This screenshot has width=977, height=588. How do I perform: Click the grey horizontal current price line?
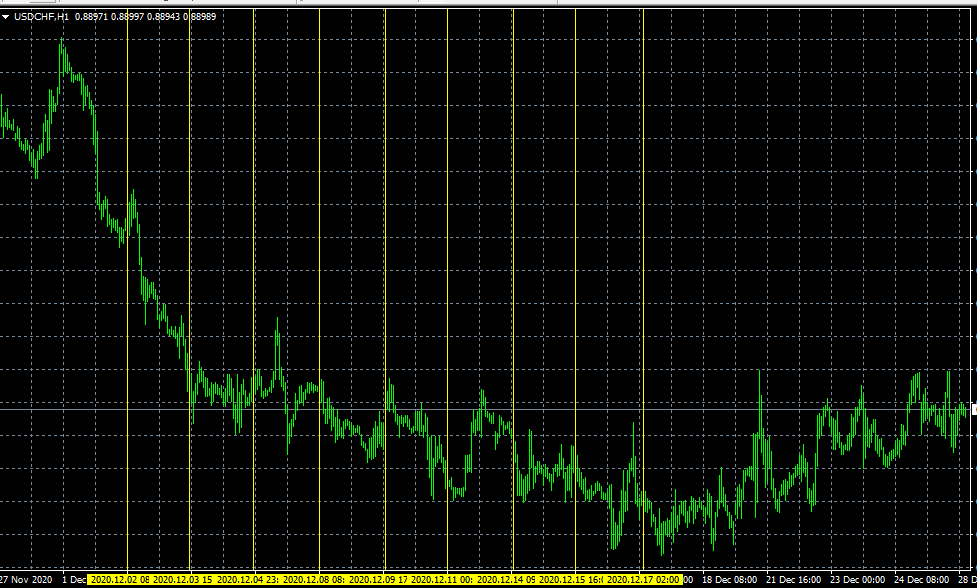coord(486,409)
